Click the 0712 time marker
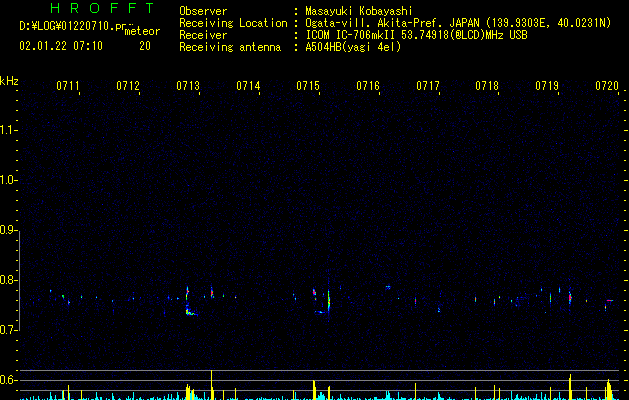The image size is (629, 400). point(128,86)
